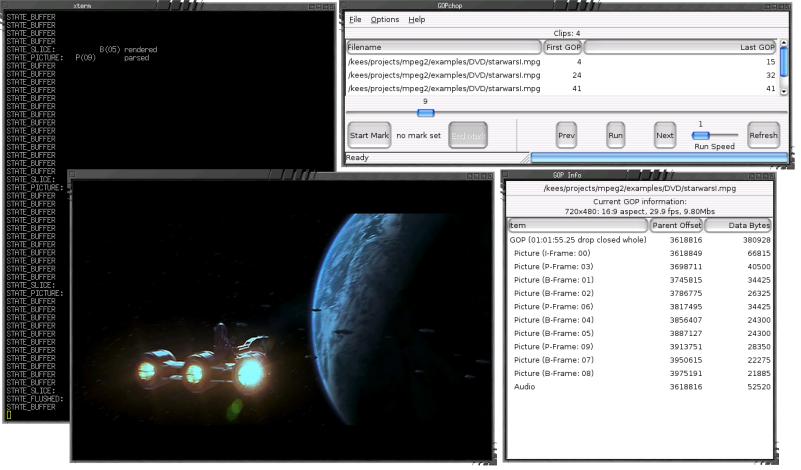This screenshot has width=801, height=470.
Task: Select Picture (B-Frame: 05) row
Action: (x=640, y=333)
